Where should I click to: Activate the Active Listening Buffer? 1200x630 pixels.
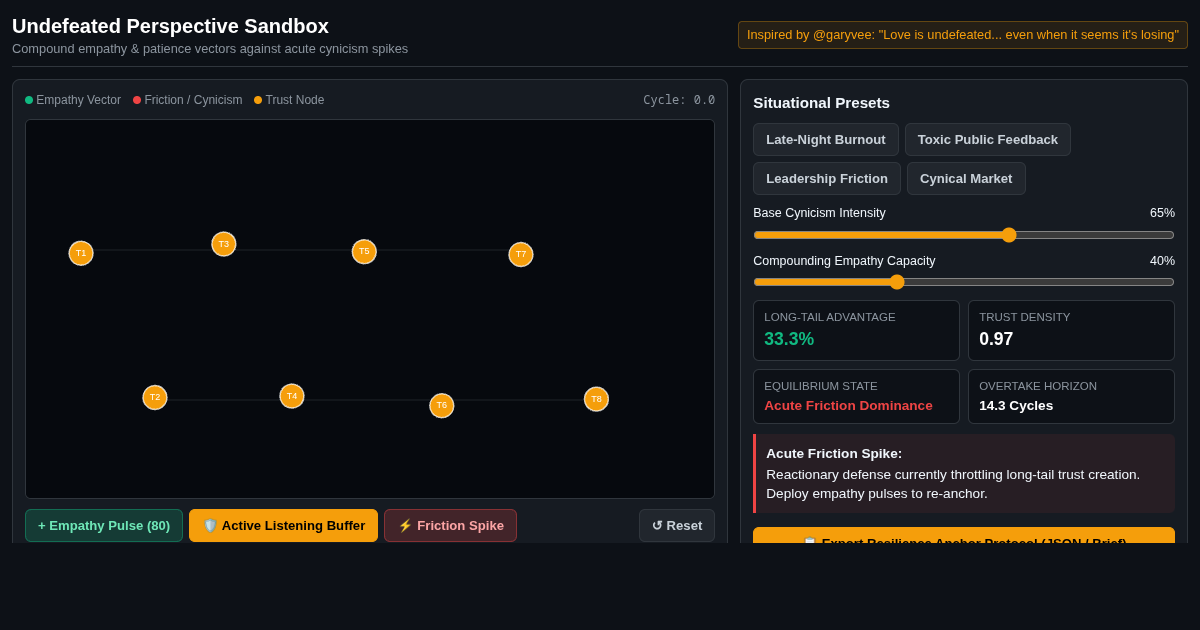pos(284,526)
